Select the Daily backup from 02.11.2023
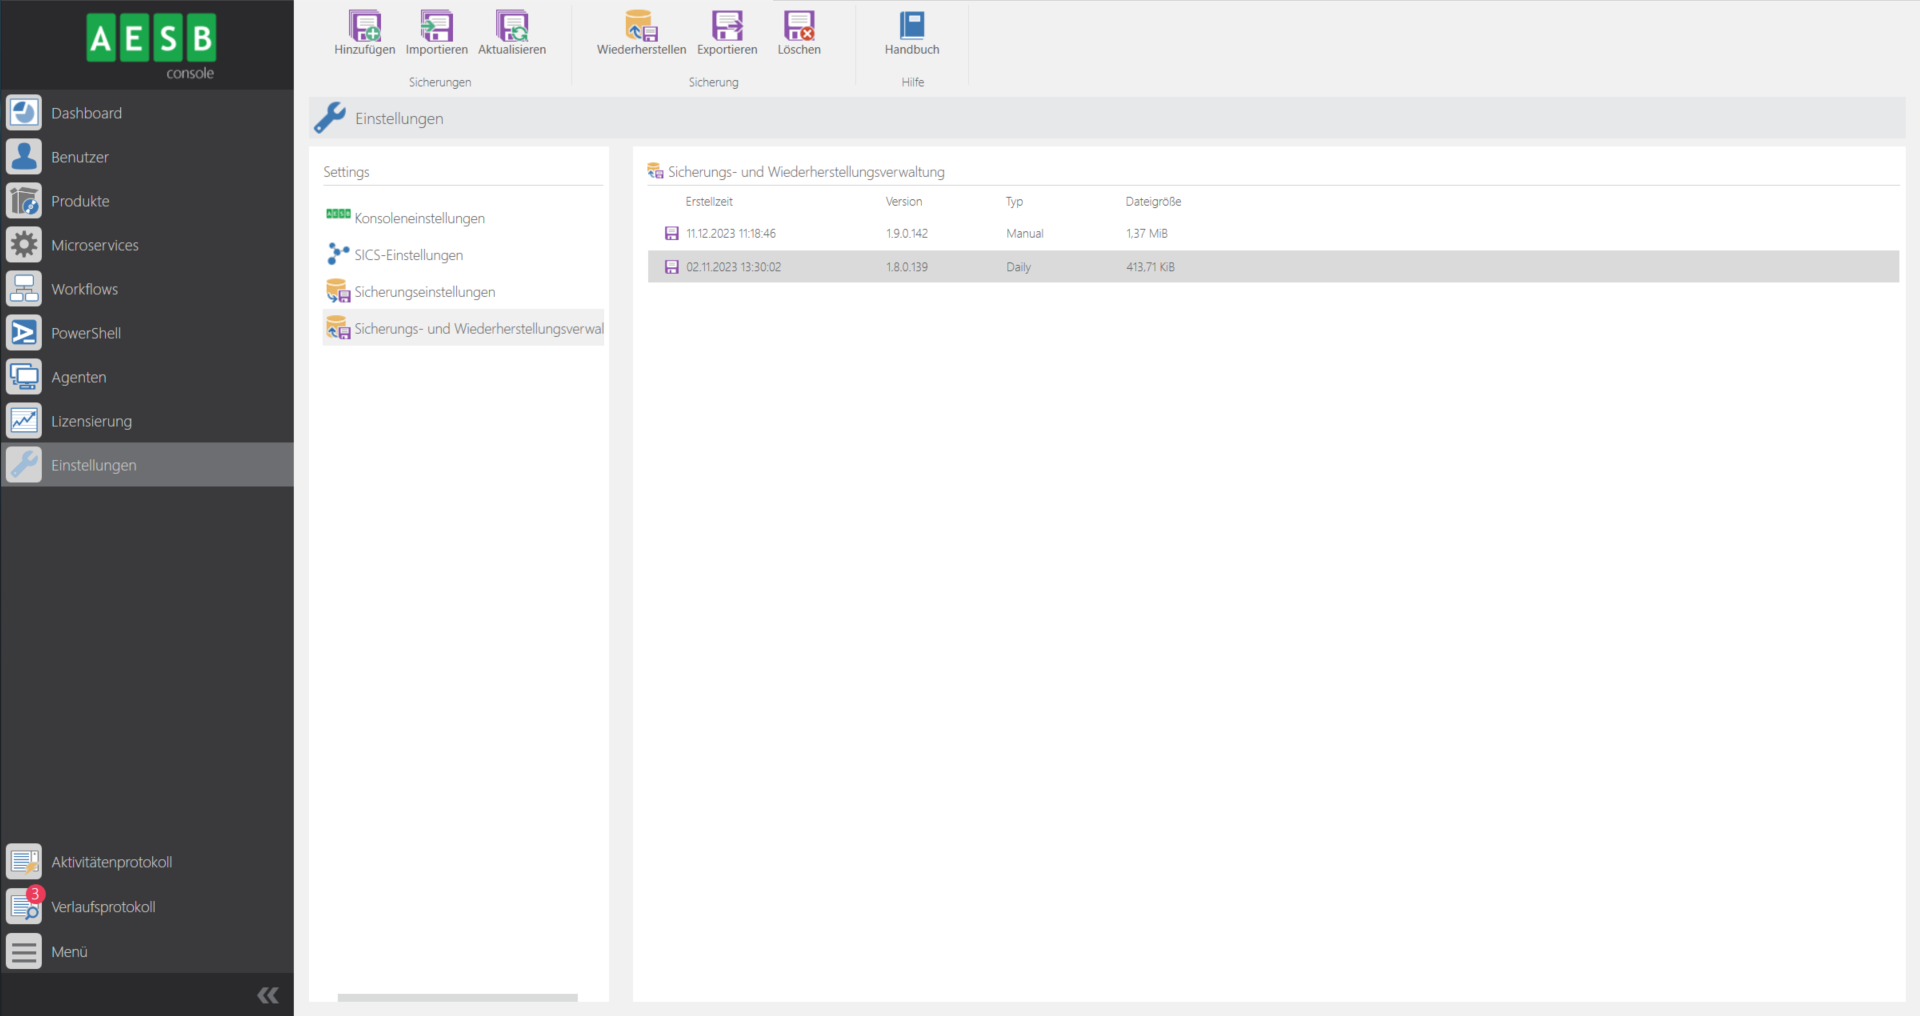The image size is (1920, 1016). 733,267
